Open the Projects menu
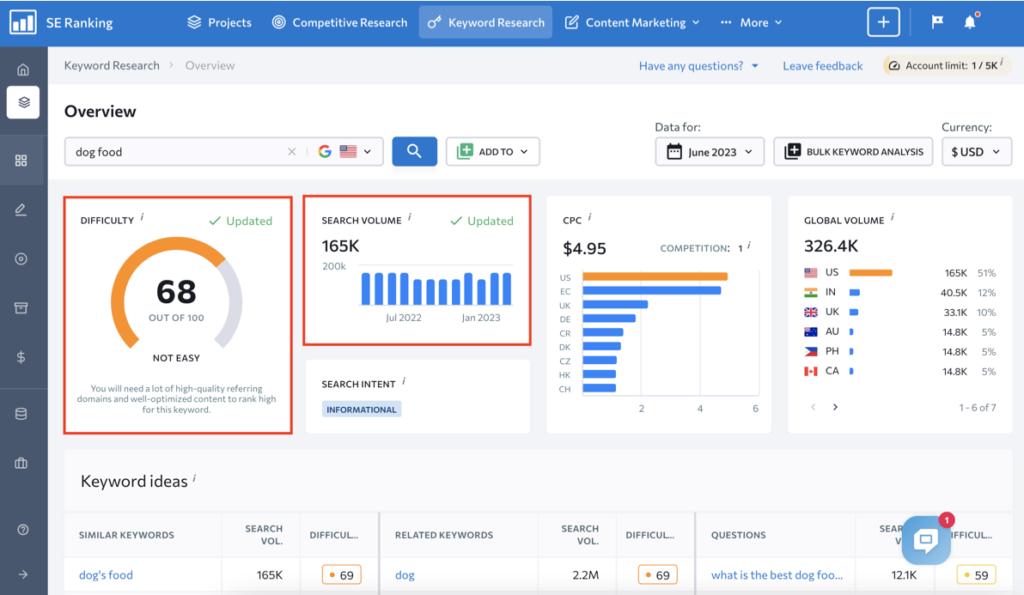Image resolution: width=1024 pixels, height=595 pixels. pos(219,22)
